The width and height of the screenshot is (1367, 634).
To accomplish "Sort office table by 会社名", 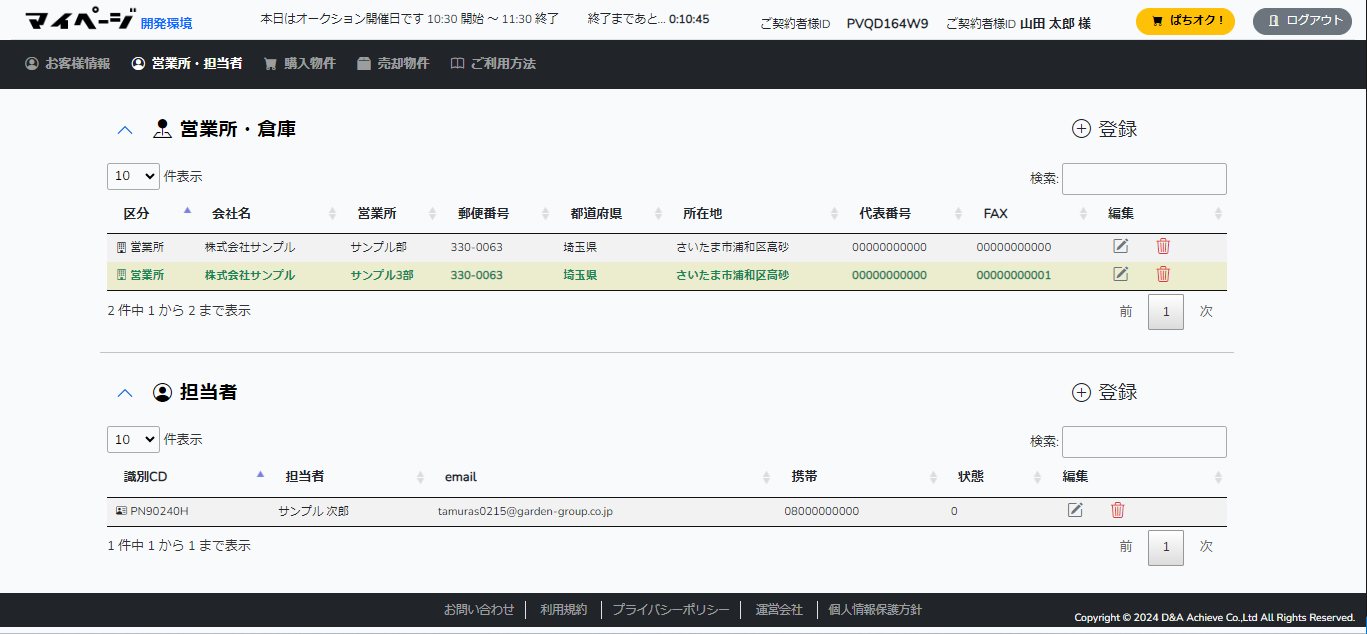I will [269, 213].
